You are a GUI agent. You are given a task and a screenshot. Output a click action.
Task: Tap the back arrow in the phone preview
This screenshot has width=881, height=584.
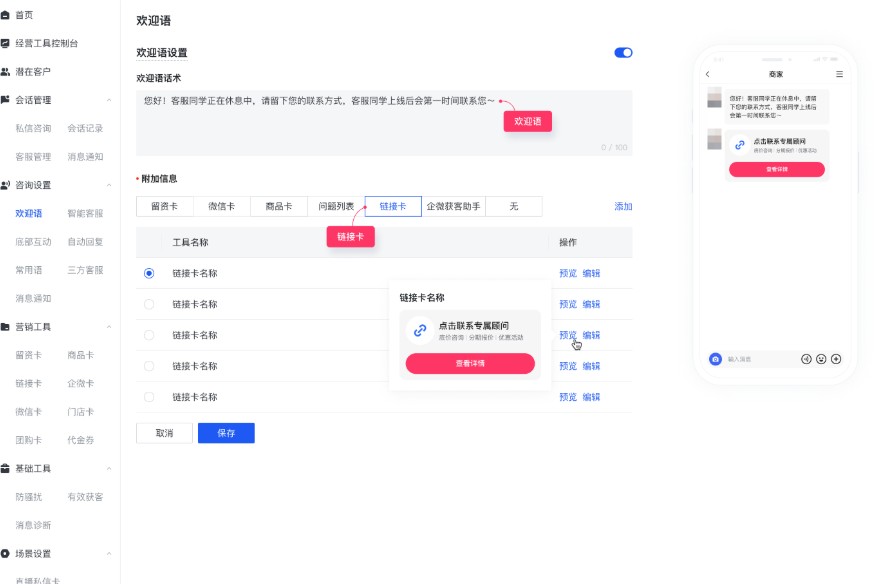707,74
